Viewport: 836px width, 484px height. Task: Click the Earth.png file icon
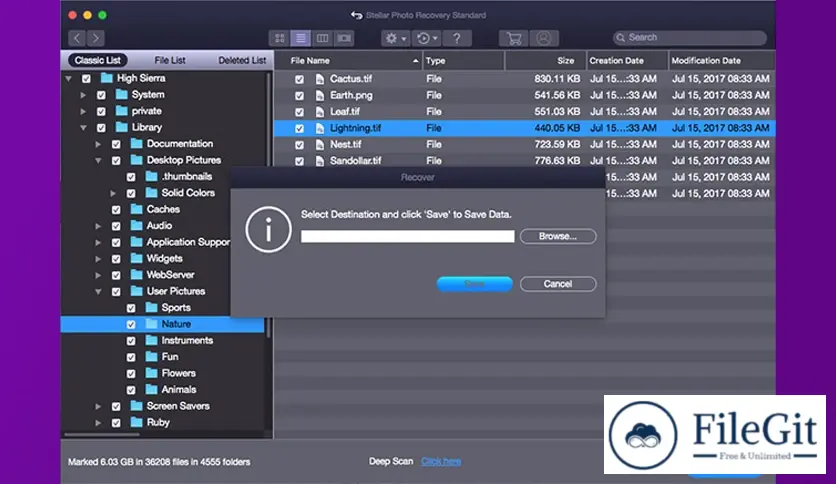(x=320, y=95)
